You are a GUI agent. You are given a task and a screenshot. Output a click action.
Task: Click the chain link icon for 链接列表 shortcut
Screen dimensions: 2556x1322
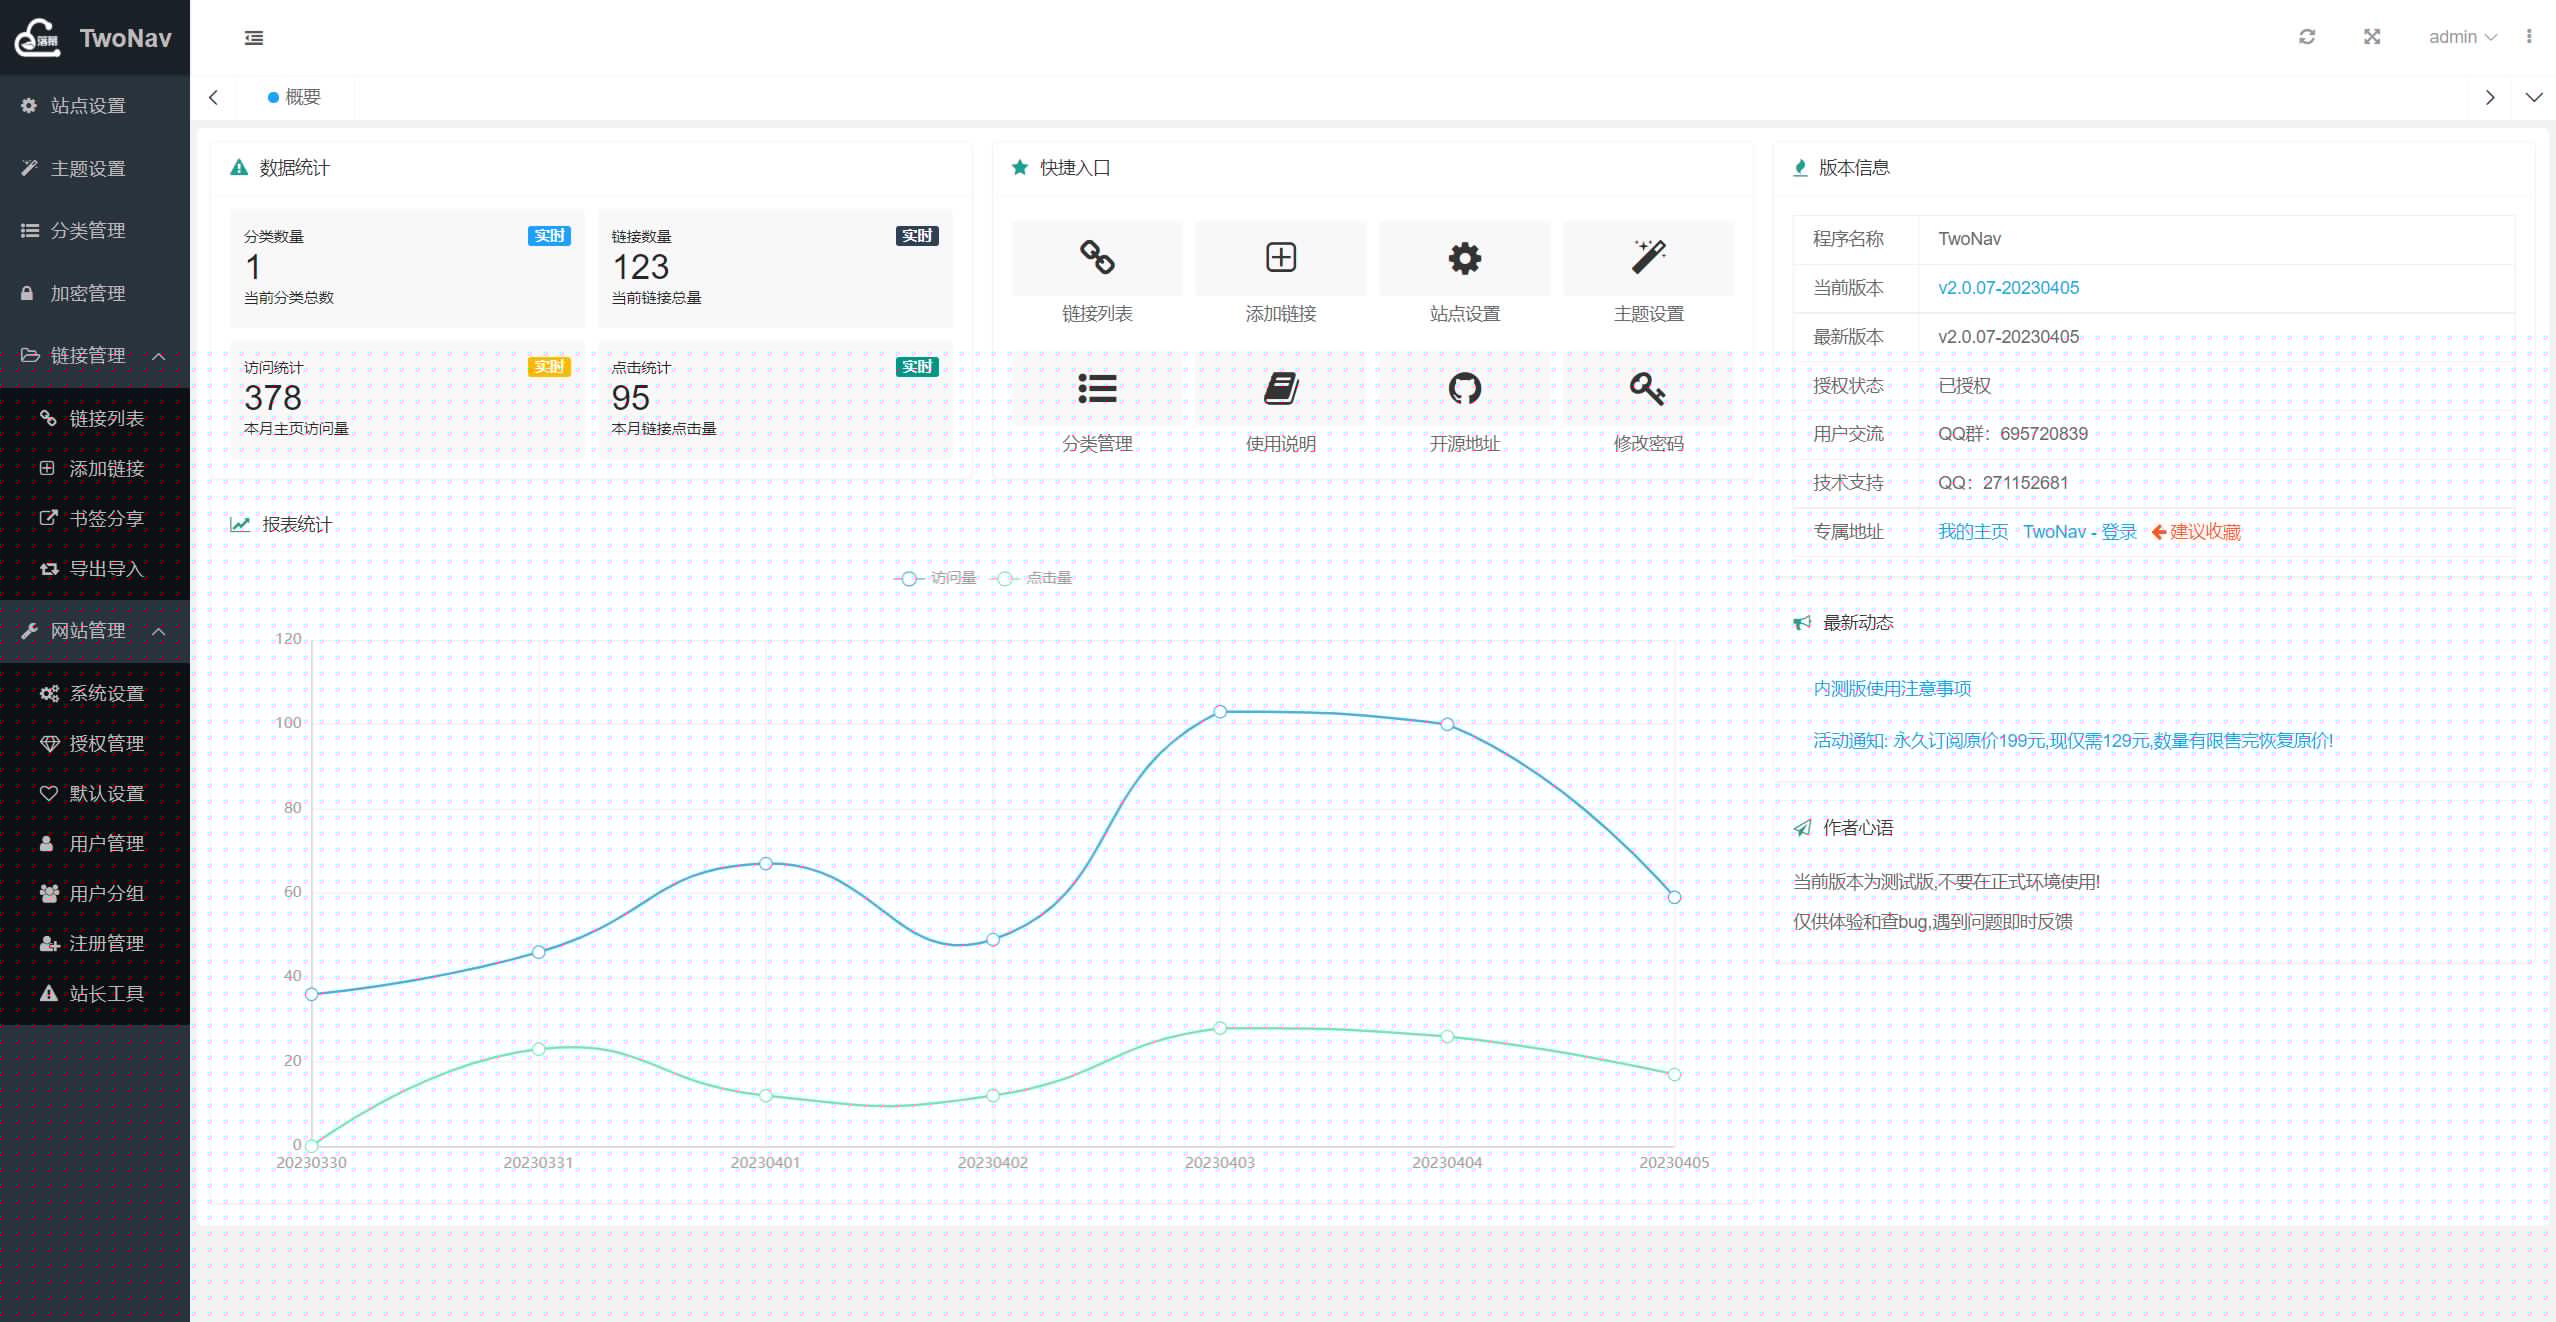(1097, 258)
